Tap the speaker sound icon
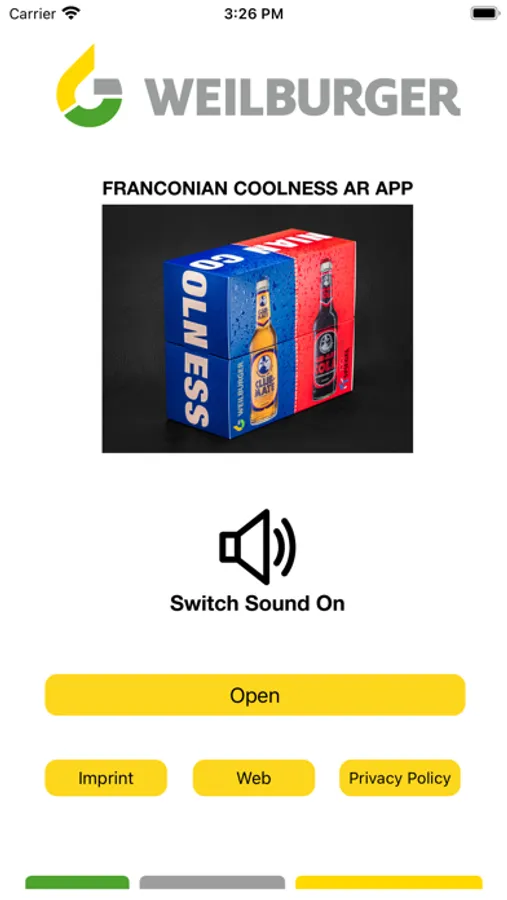 coord(257,546)
